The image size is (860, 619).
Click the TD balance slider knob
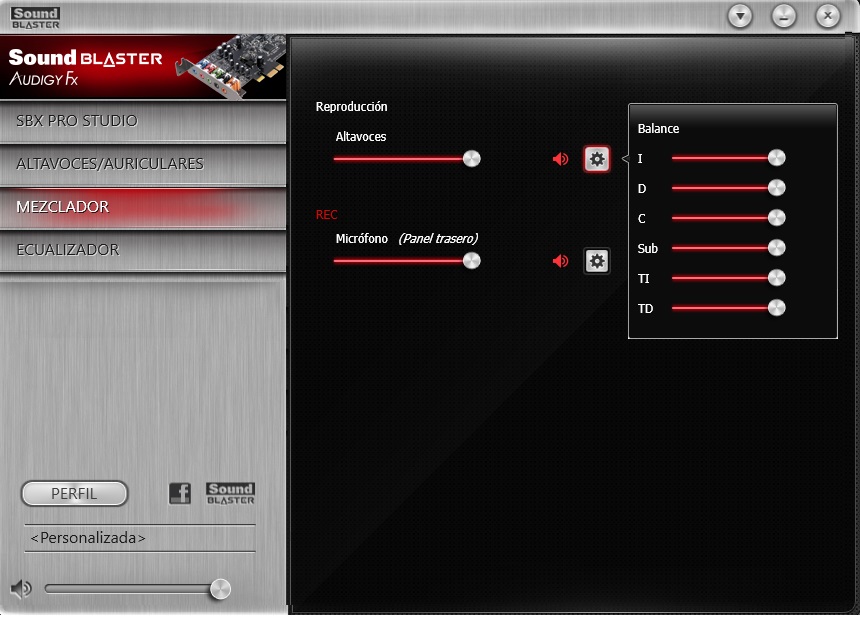point(776,308)
